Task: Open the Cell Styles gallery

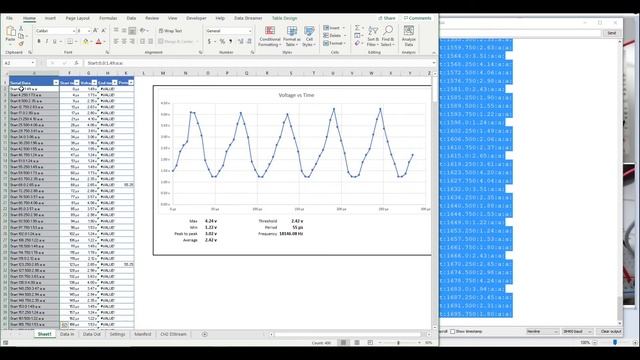Action: [x=309, y=36]
